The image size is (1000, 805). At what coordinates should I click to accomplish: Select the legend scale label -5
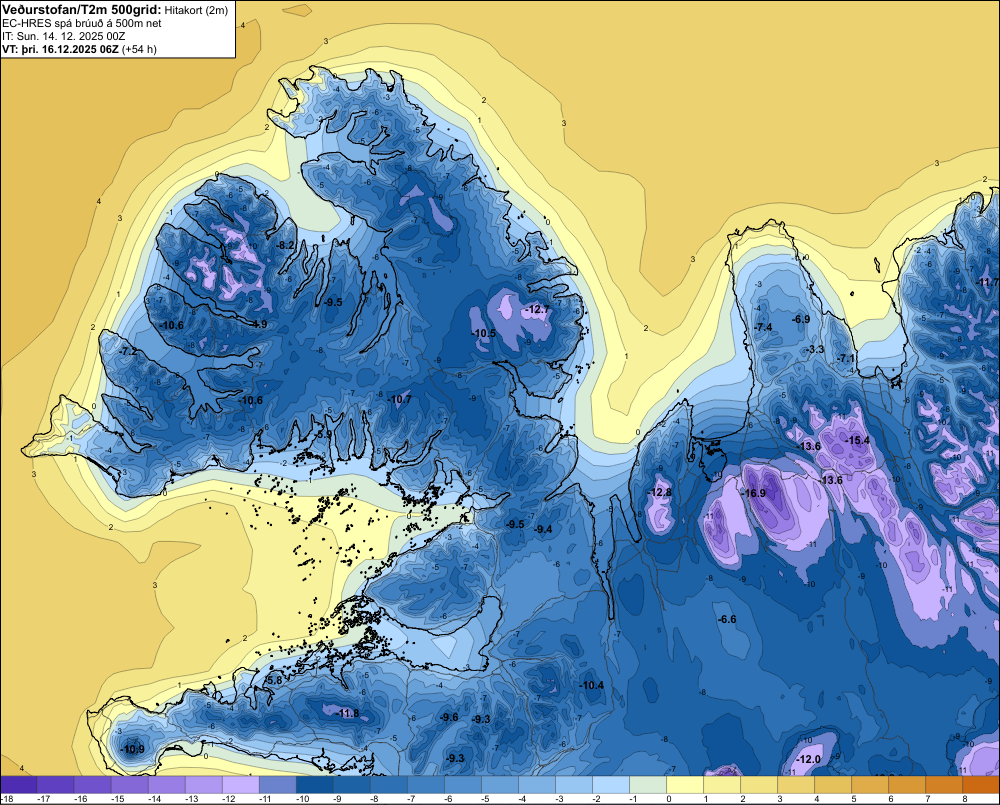coord(486,799)
